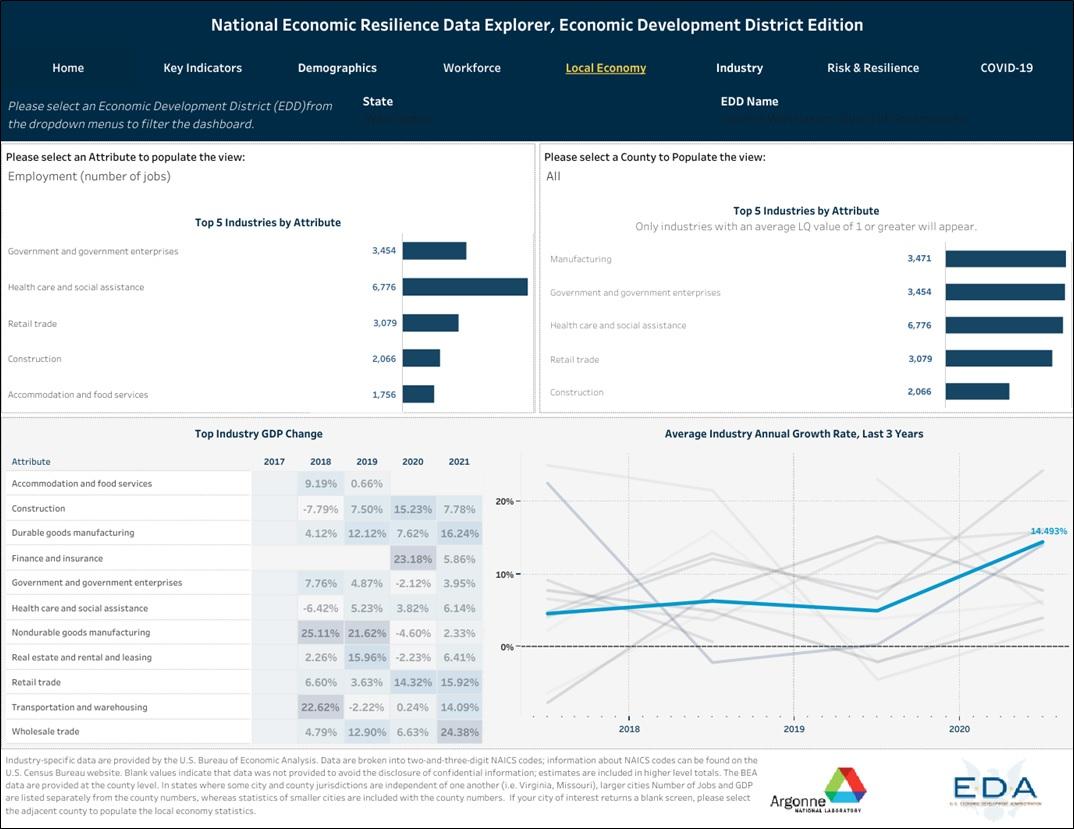Image resolution: width=1074 pixels, height=829 pixels.
Task: Open the Risk & Resilience page
Action: 872,67
